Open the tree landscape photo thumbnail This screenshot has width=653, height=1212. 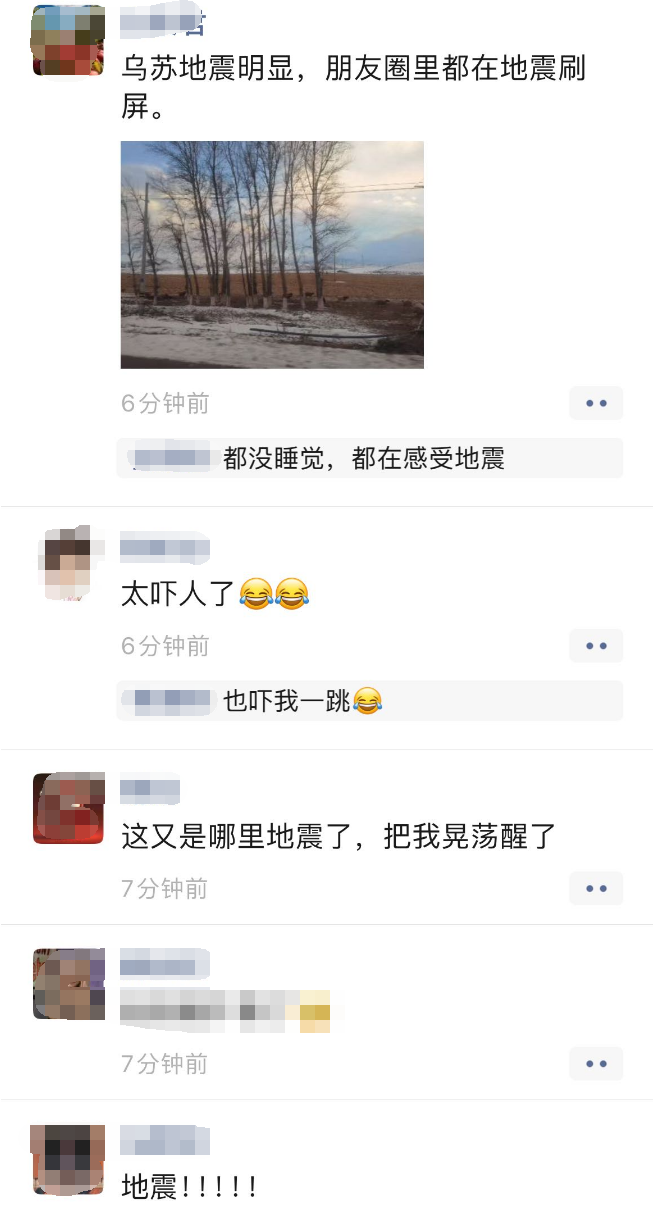(272, 254)
